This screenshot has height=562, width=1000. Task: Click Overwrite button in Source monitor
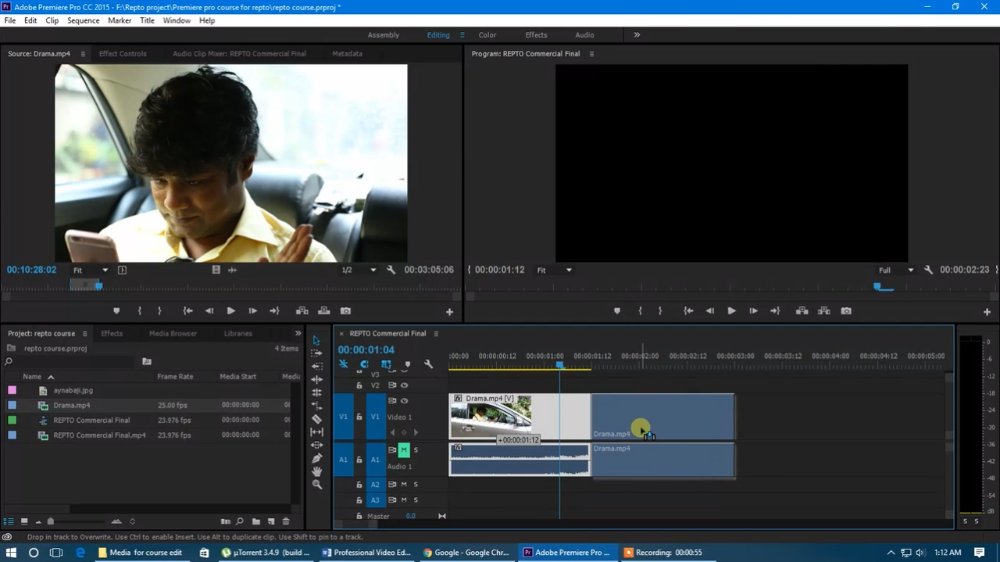pyautogui.click(x=324, y=311)
